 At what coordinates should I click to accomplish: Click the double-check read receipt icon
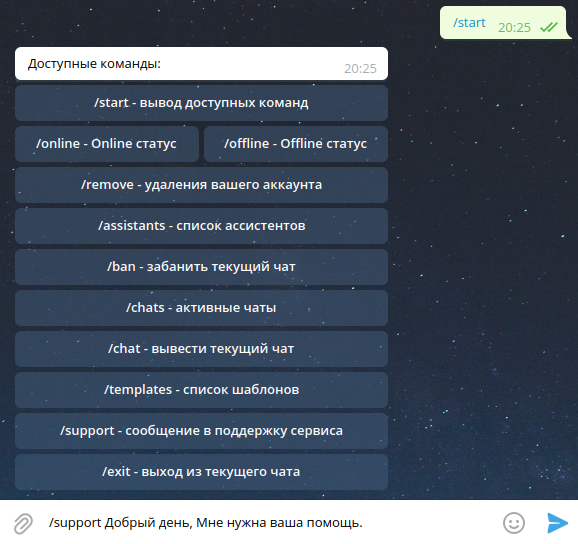click(x=549, y=27)
